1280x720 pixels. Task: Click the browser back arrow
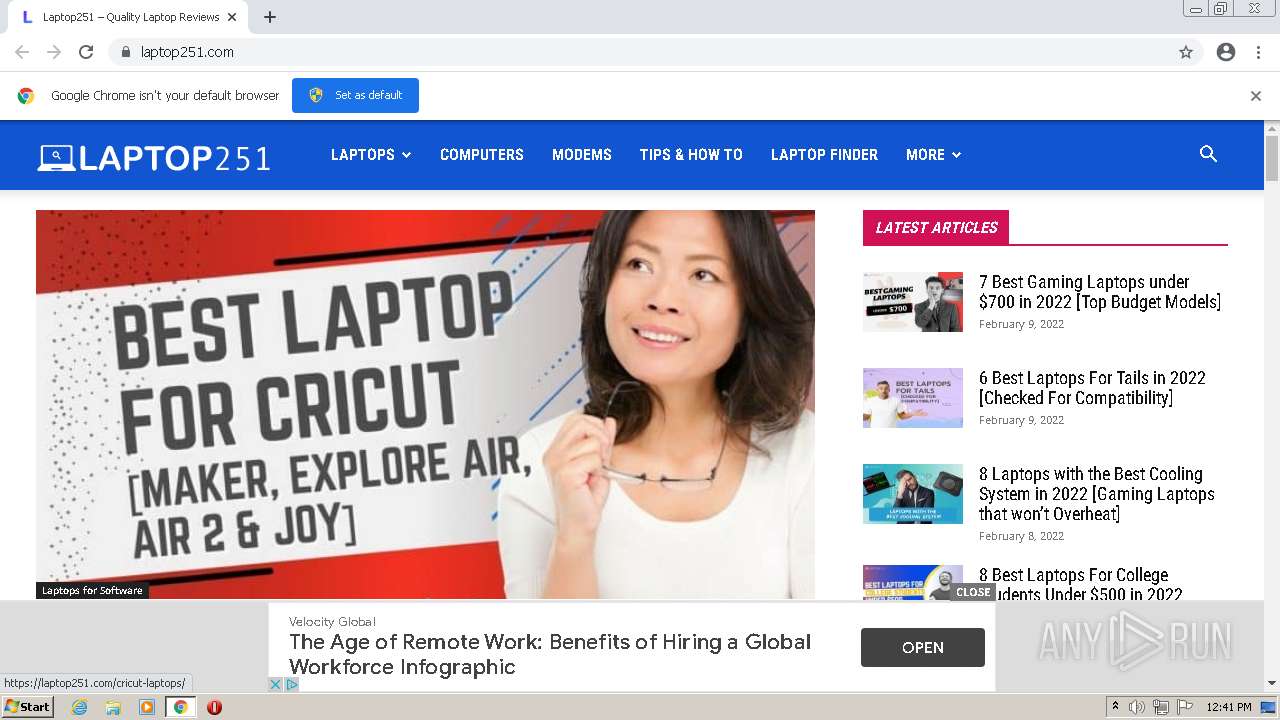pos(22,52)
